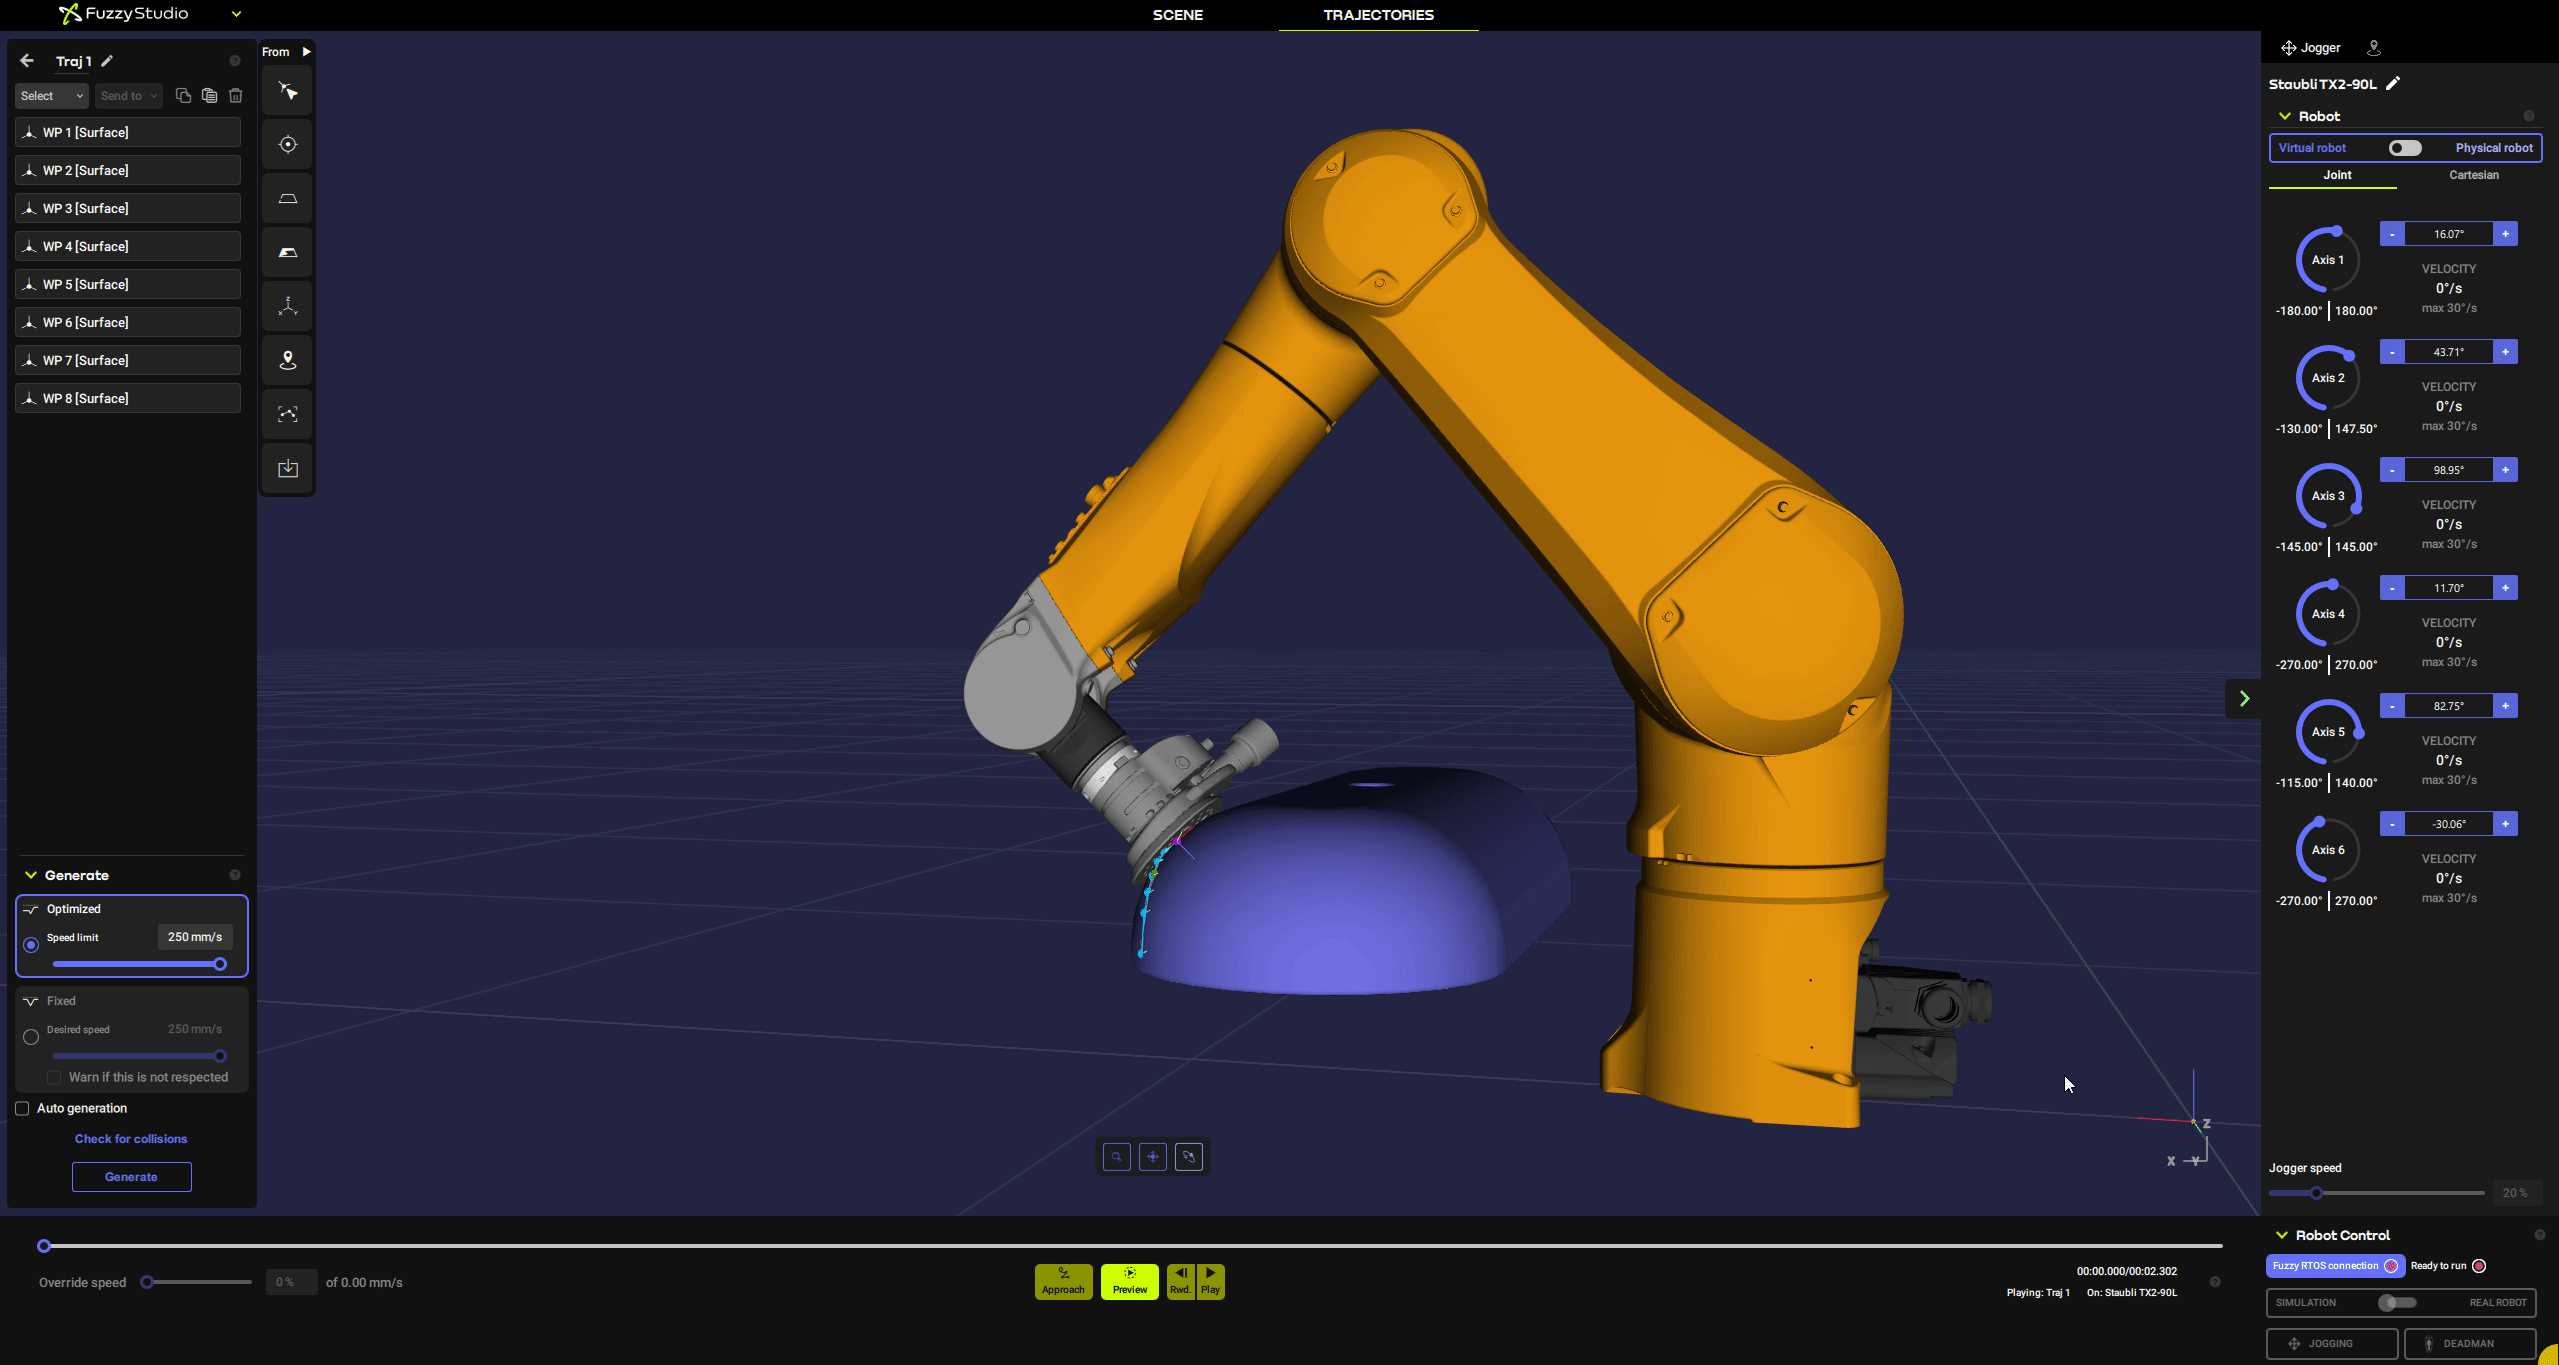This screenshot has width=2559, height=1365.
Task: Switch to the SCENE tab
Action: click(1178, 15)
